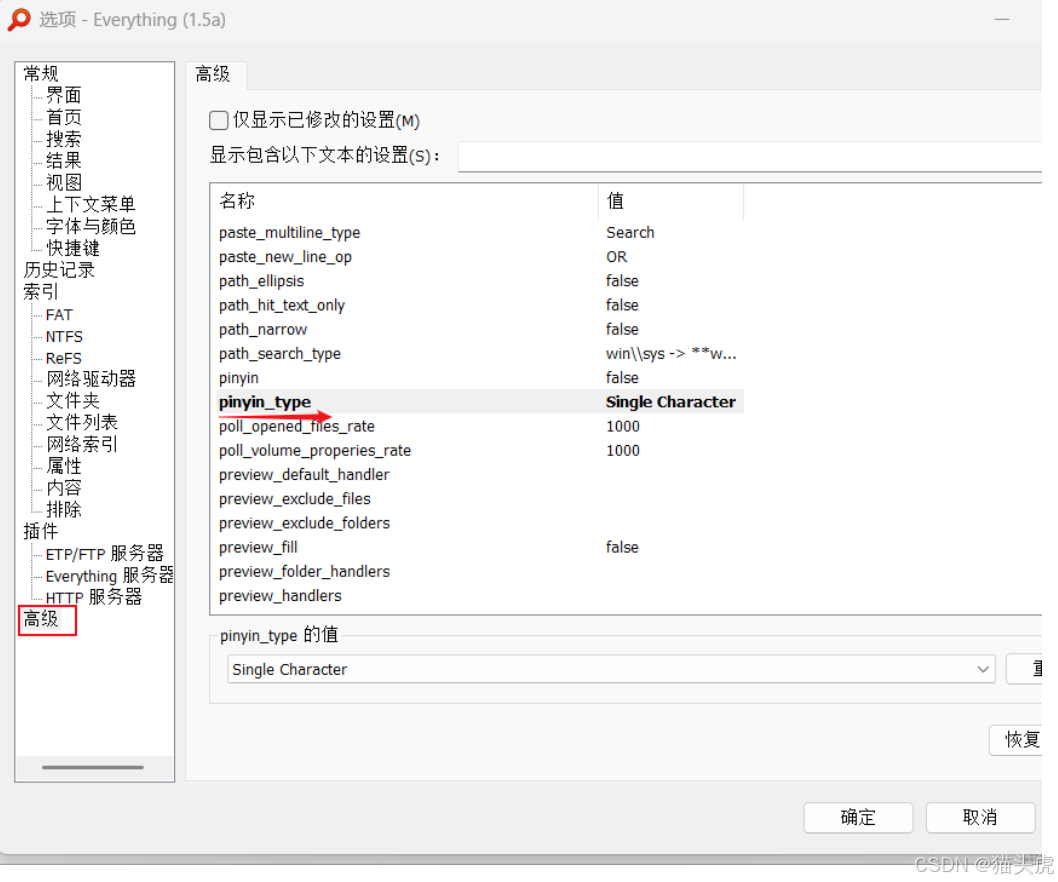Select the preview_default_handler setting row

[x=480, y=475]
